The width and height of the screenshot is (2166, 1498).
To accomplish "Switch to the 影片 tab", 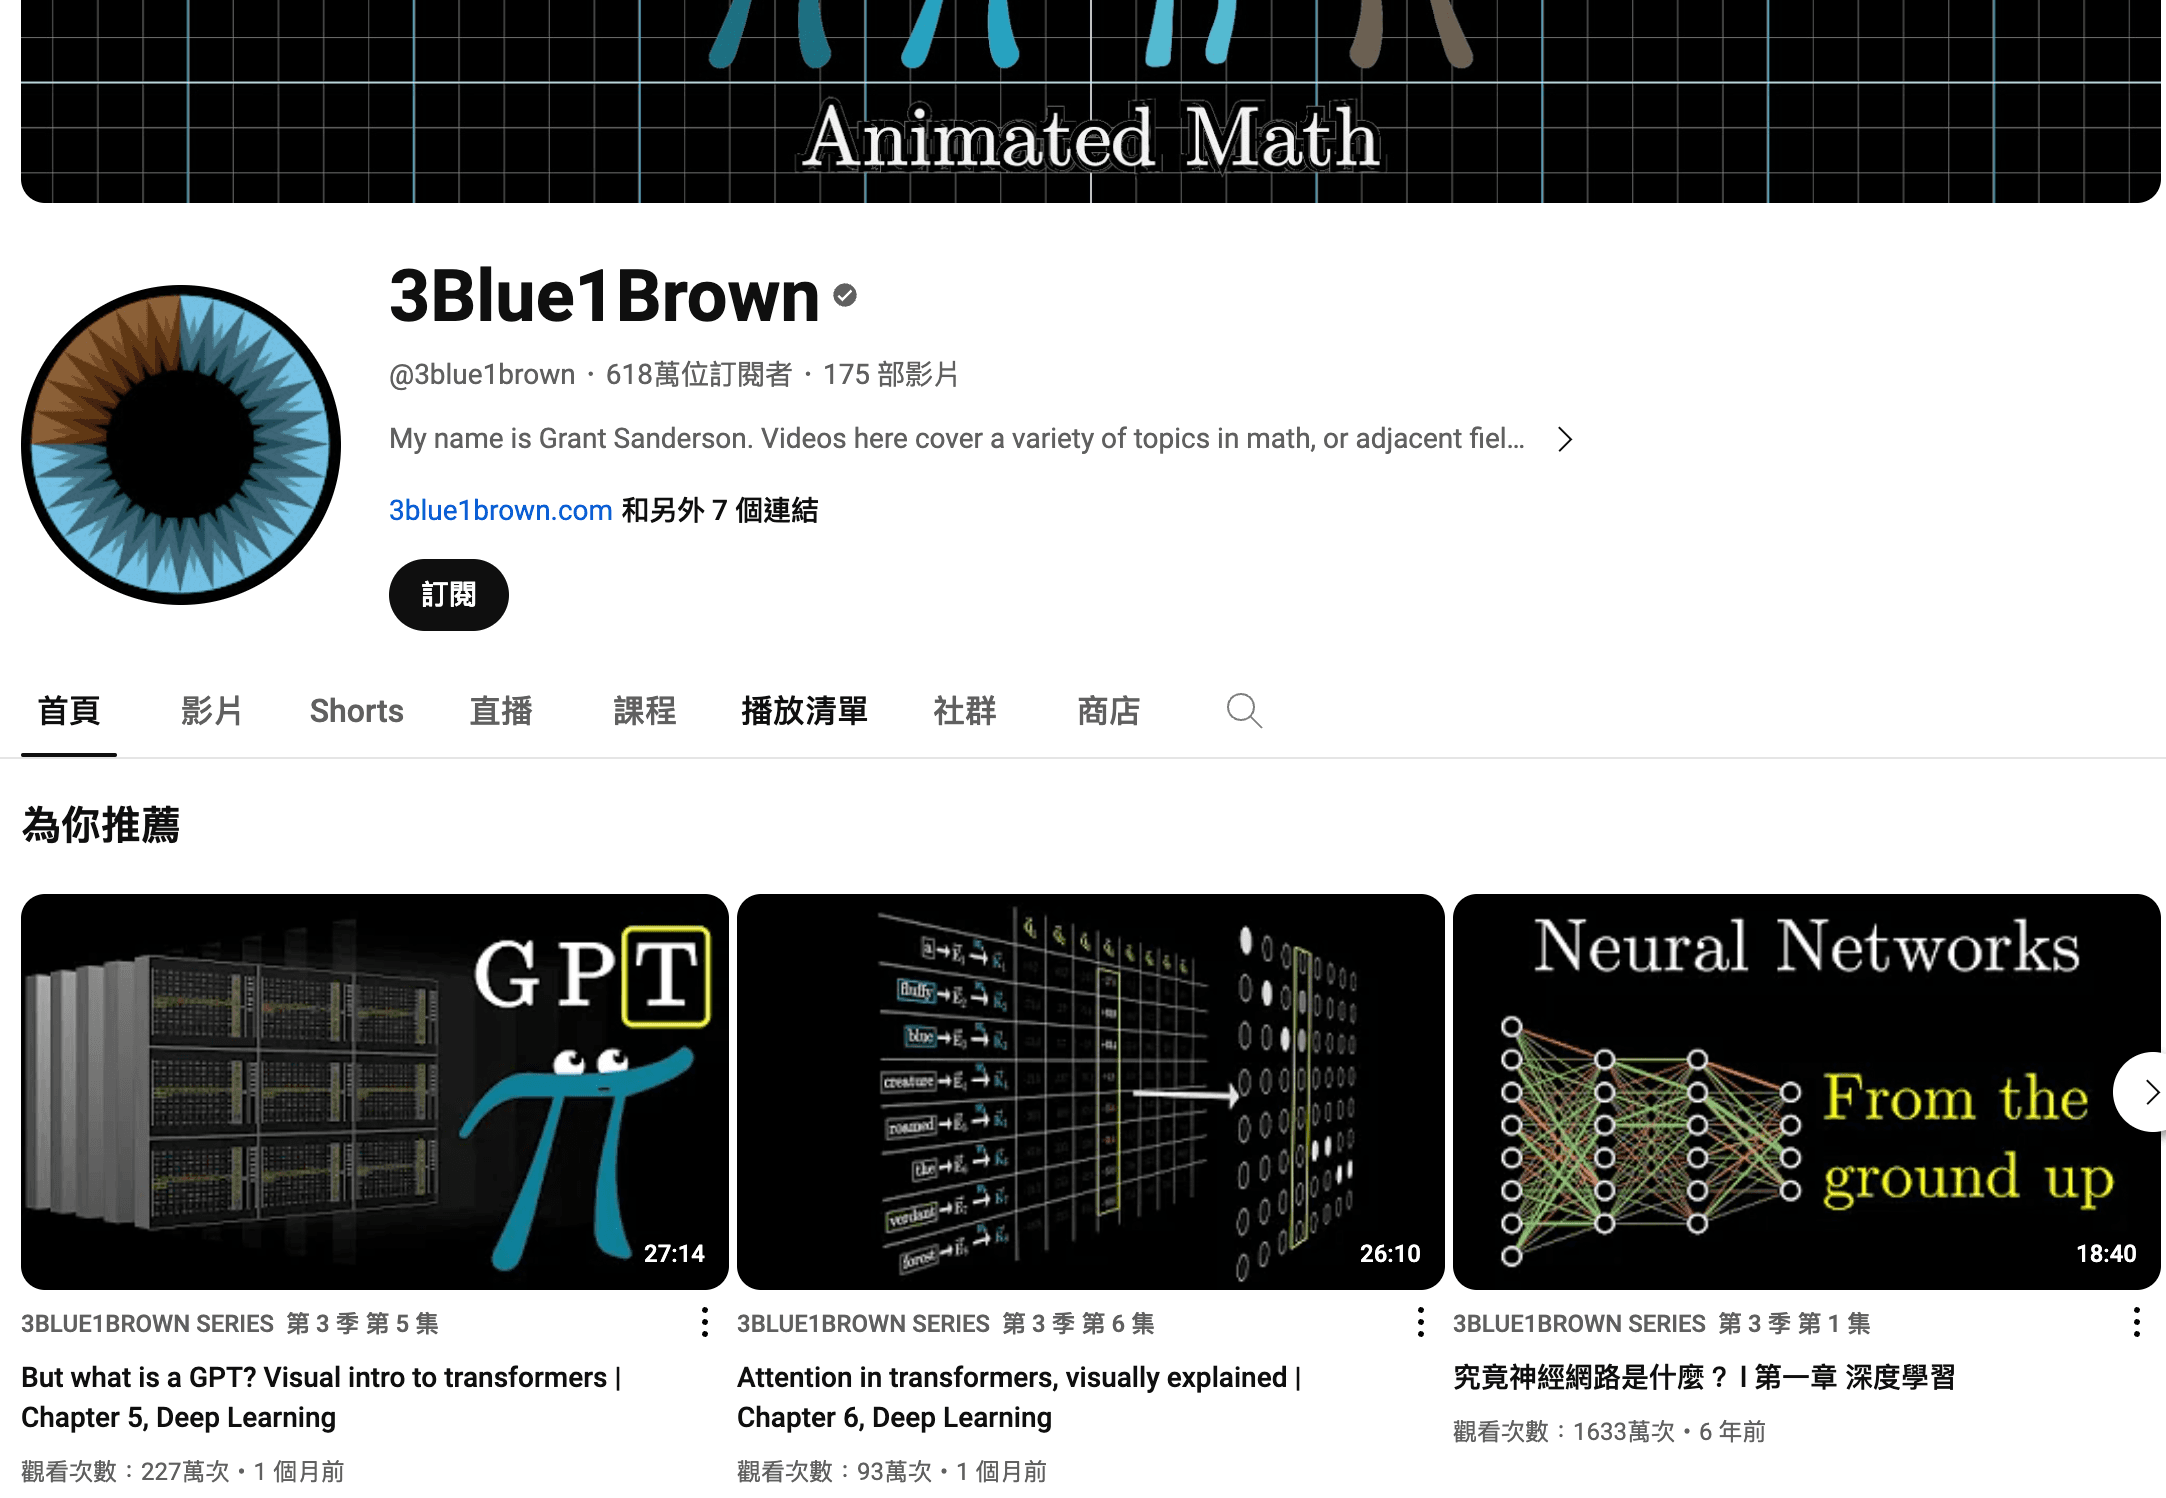I will click(212, 711).
